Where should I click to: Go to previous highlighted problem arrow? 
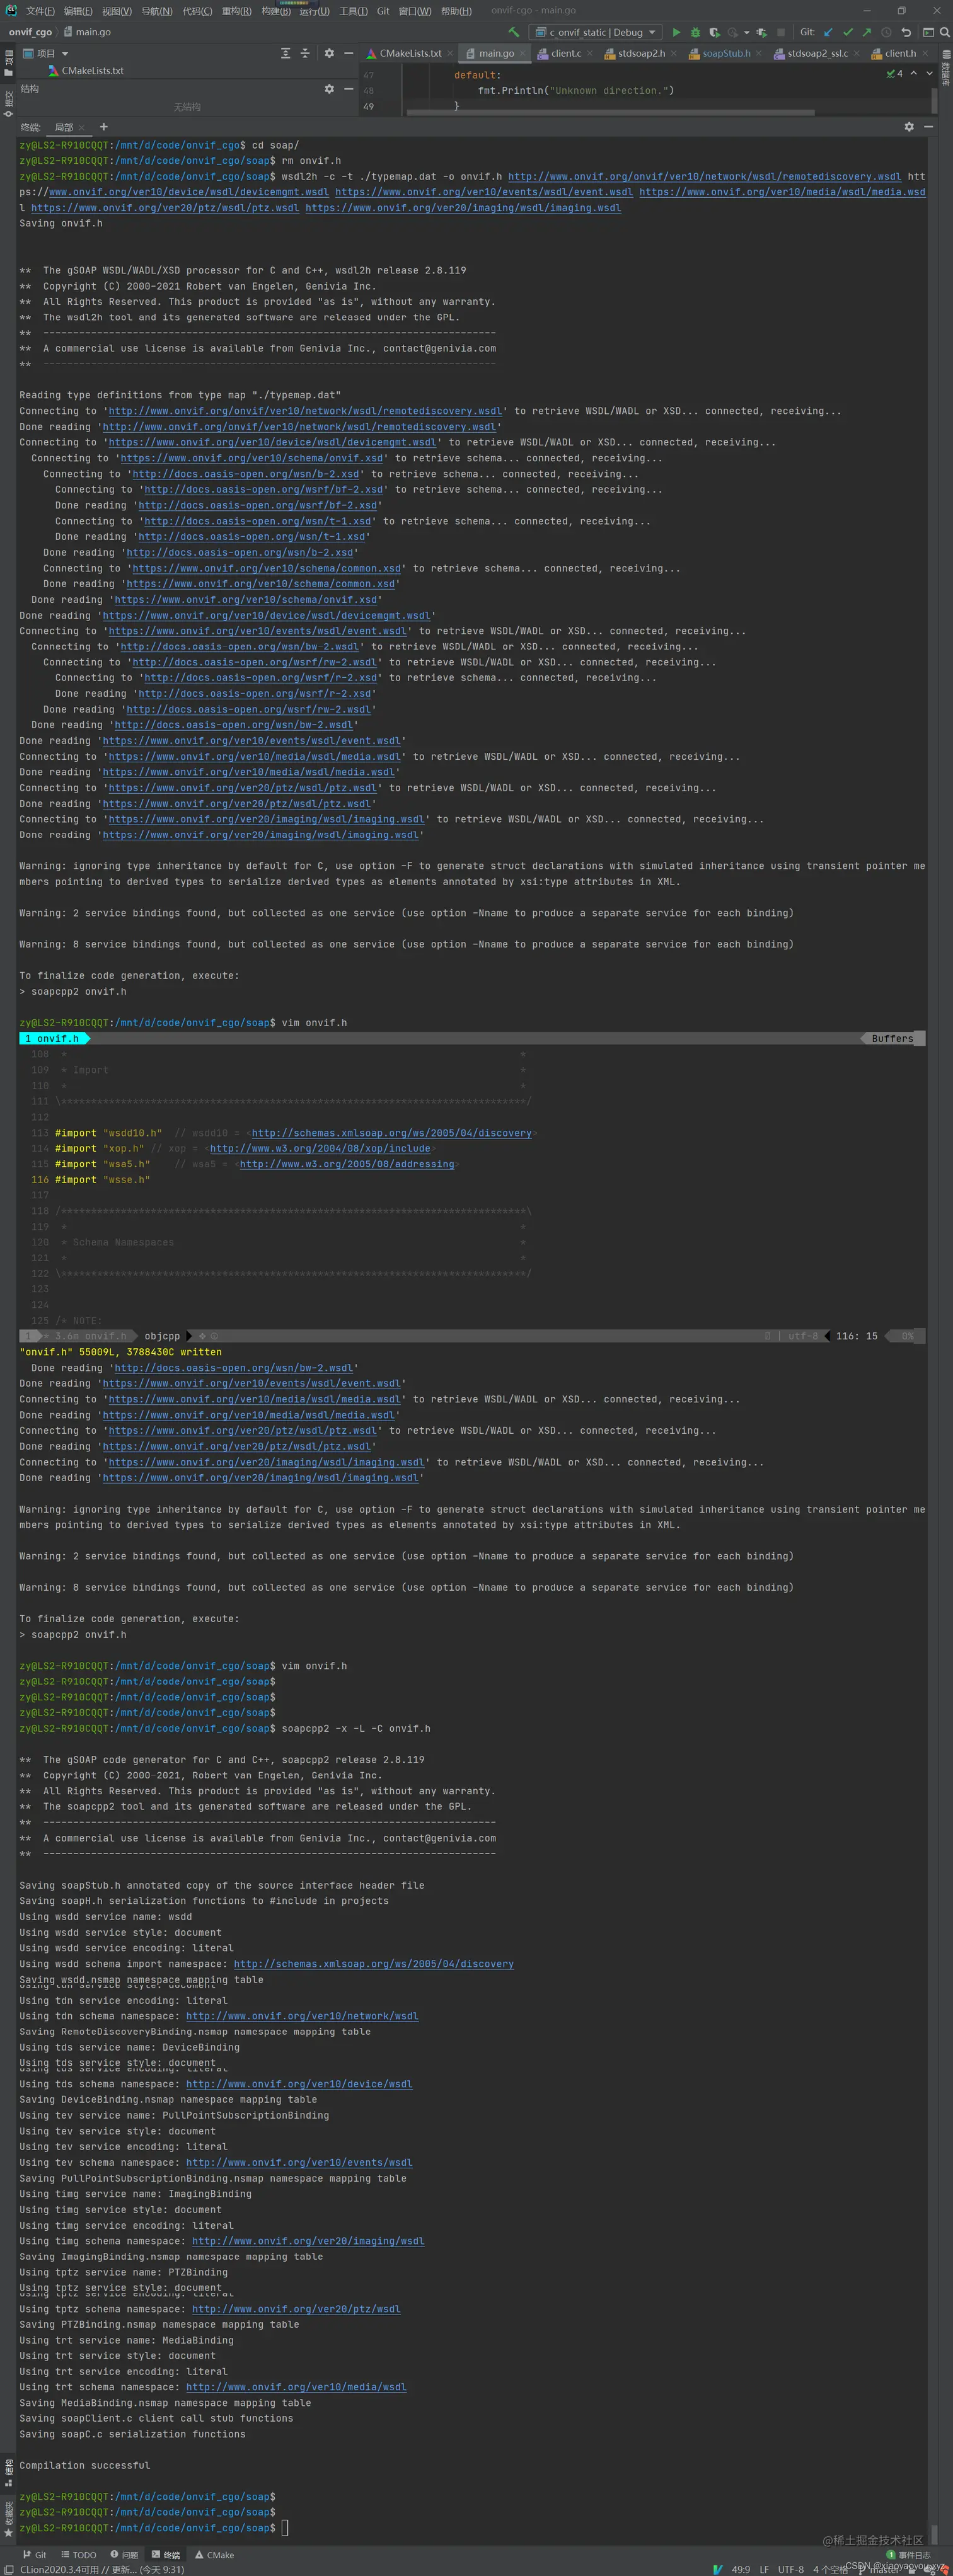click(913, 73)
